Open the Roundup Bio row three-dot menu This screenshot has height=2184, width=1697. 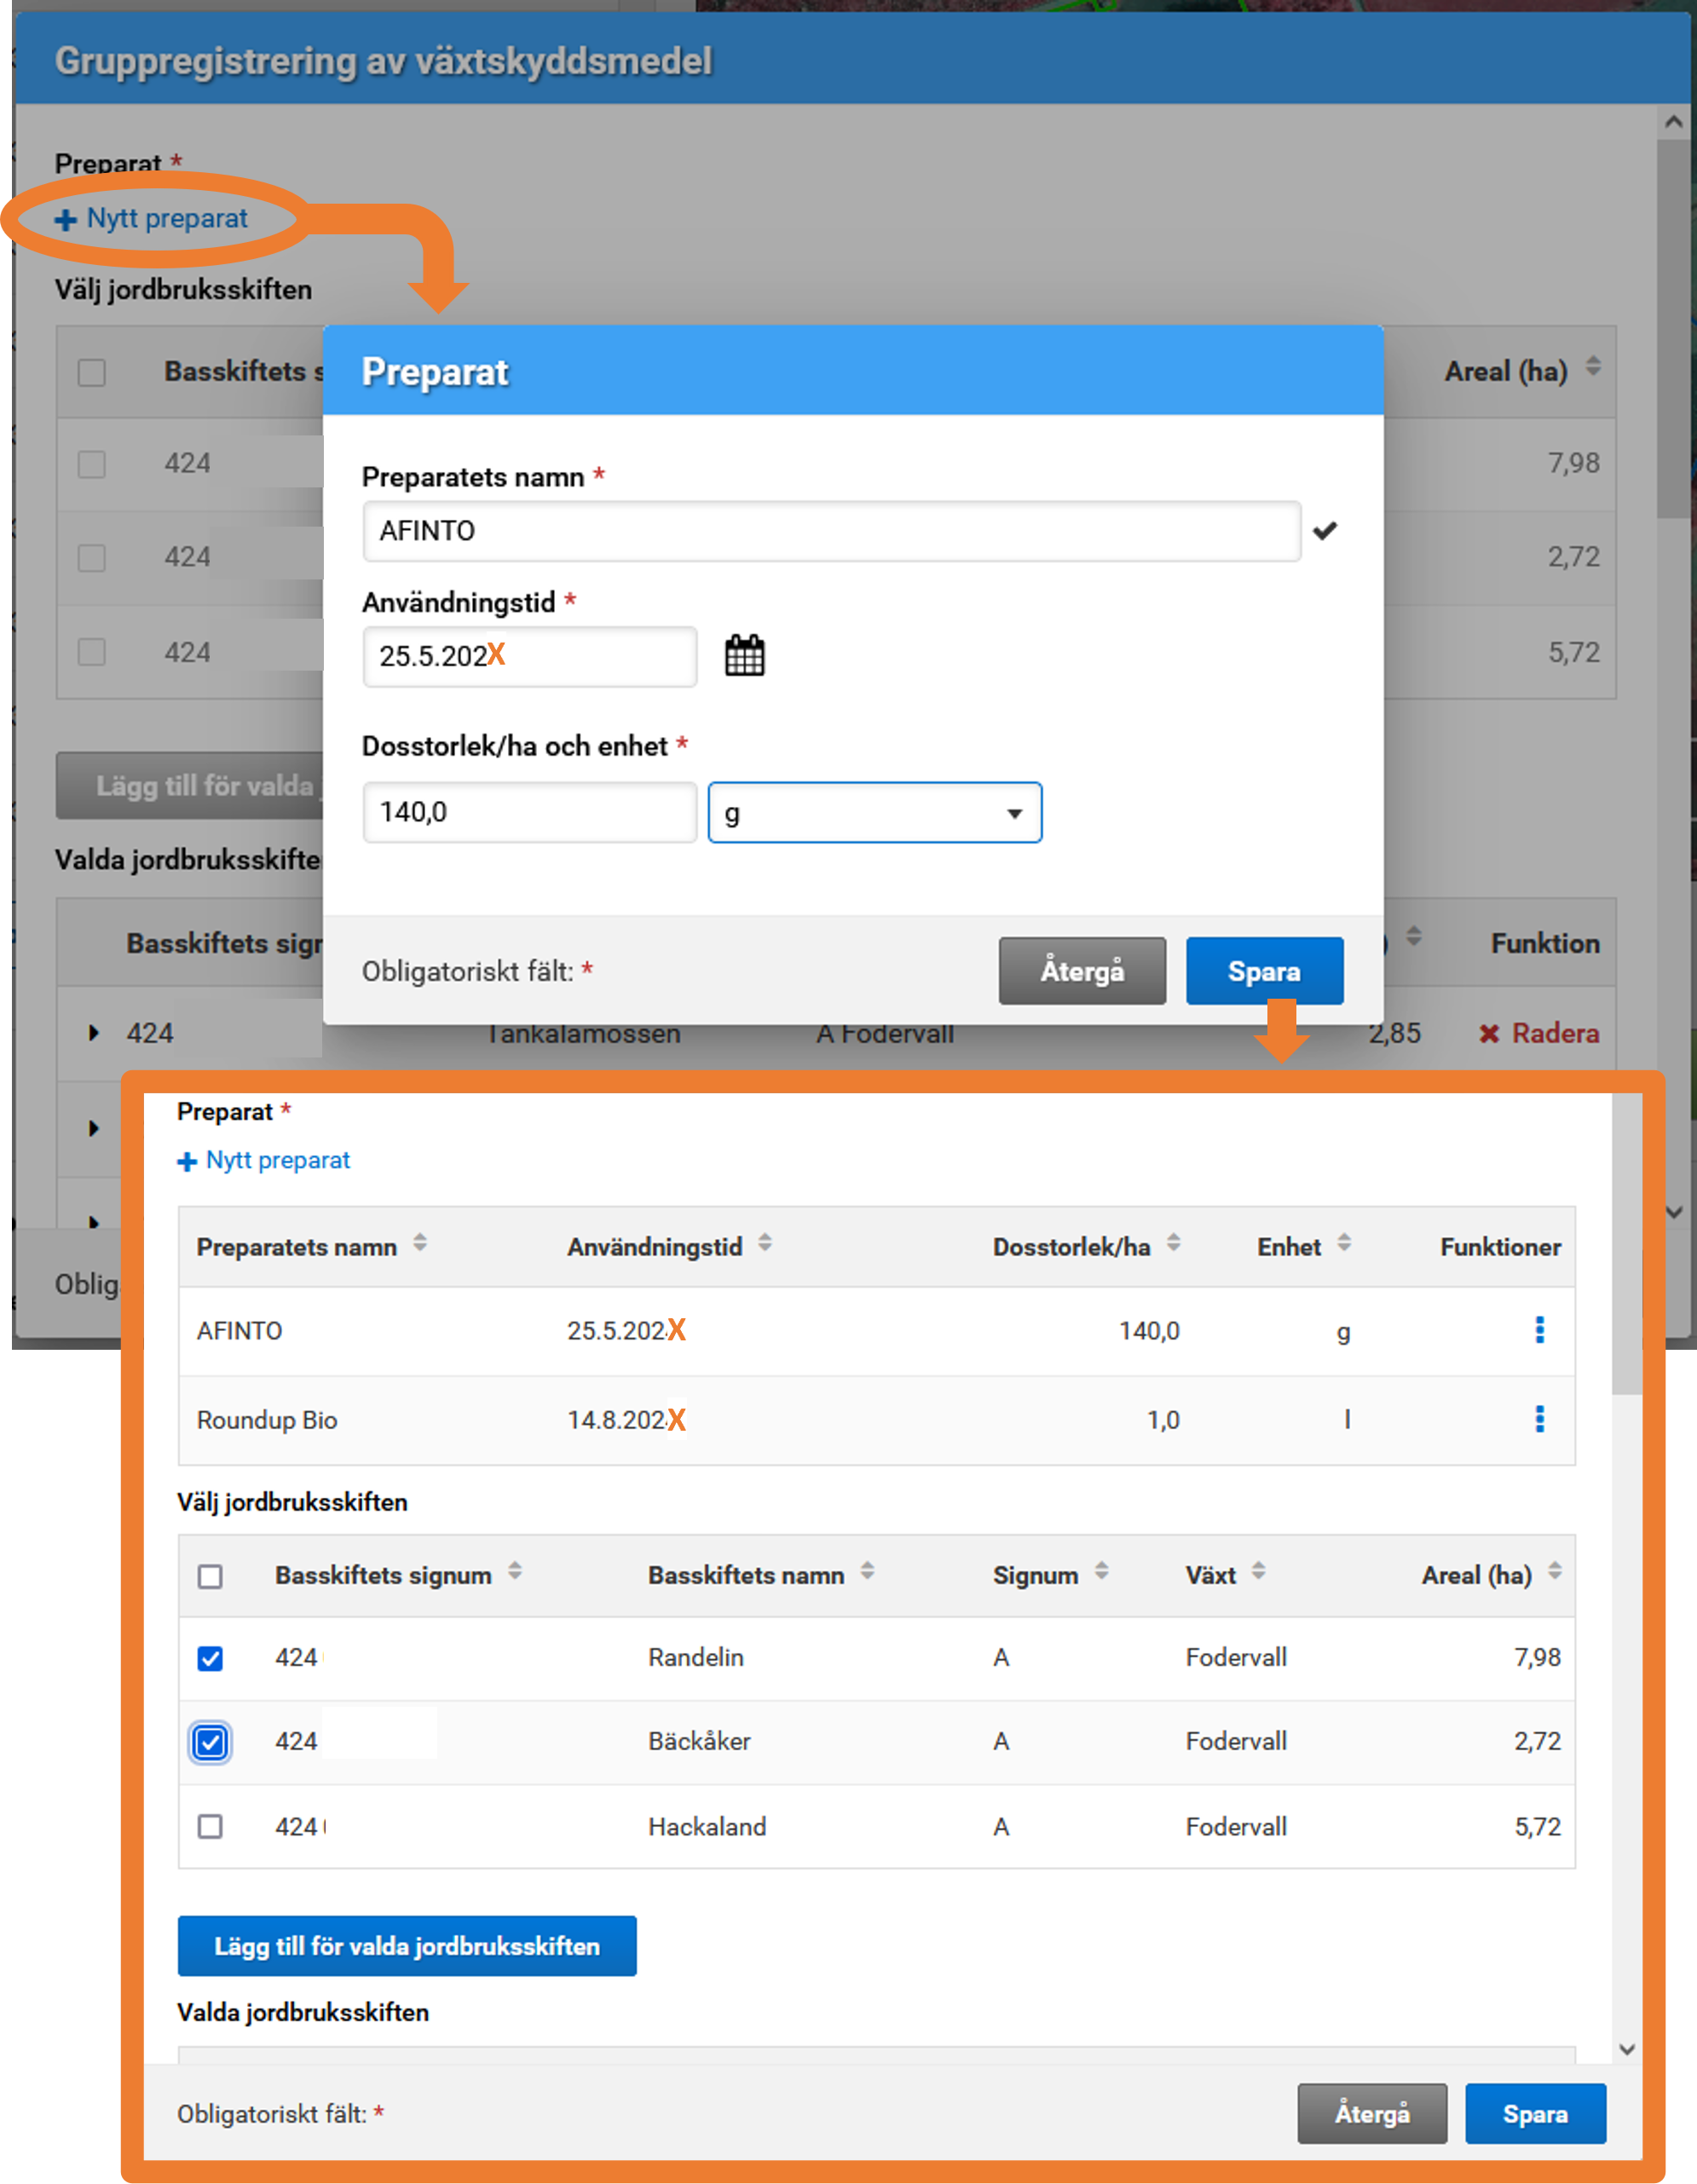(x=1539, y=1419)
